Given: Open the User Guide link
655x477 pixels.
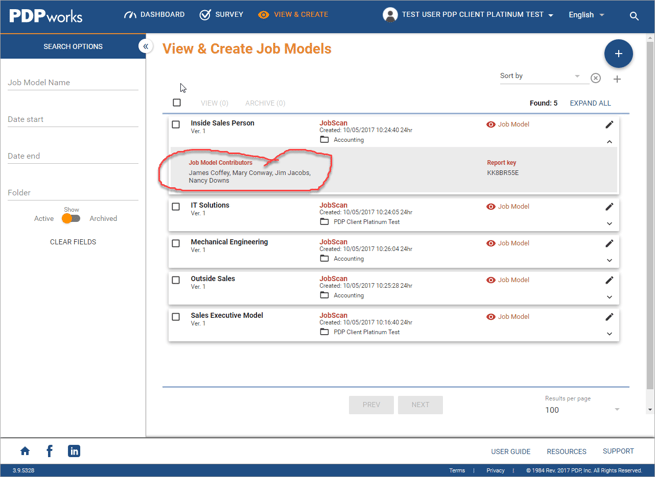Looking at the screenshot, I should click(x=510, y=452).
